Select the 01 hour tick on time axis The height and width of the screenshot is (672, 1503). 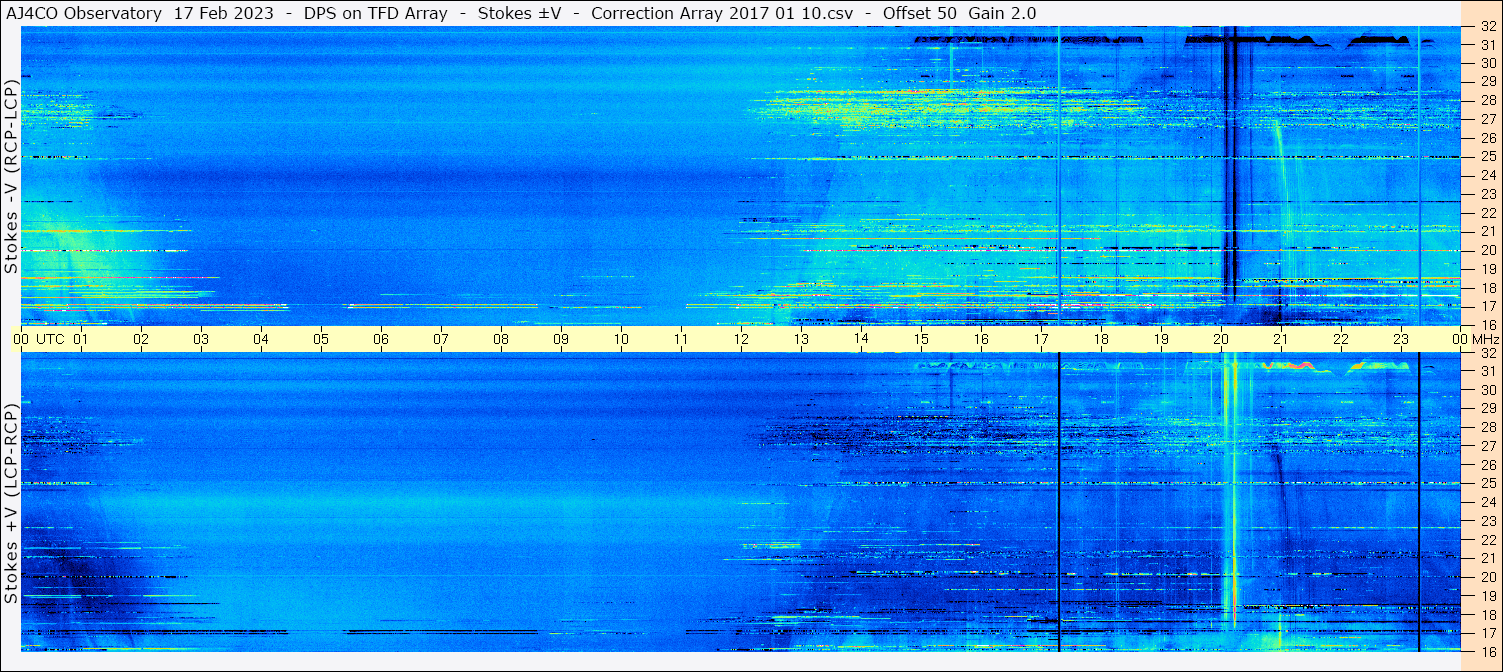pos(81,339)
